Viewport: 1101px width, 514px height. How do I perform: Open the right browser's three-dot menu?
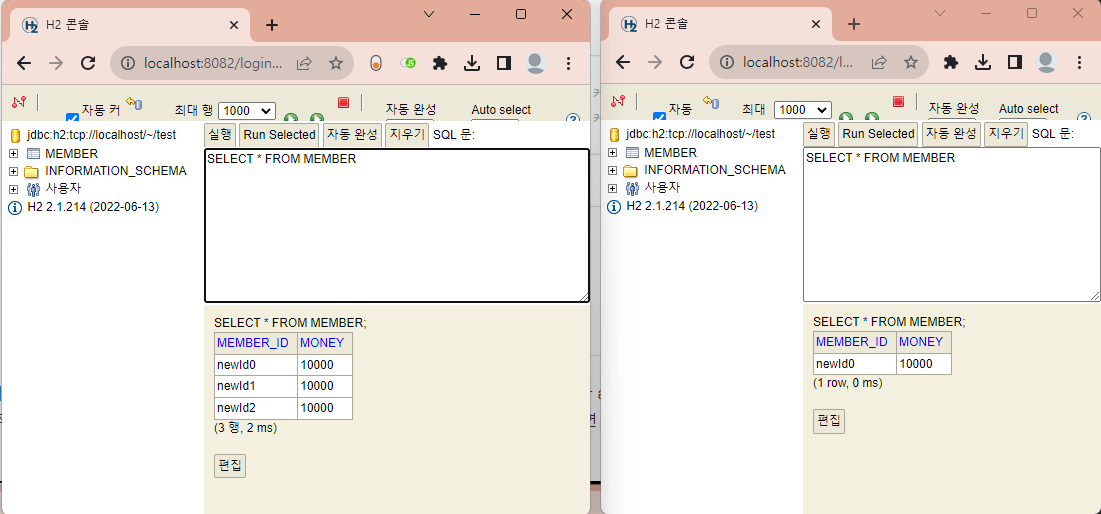point(1080,62)
